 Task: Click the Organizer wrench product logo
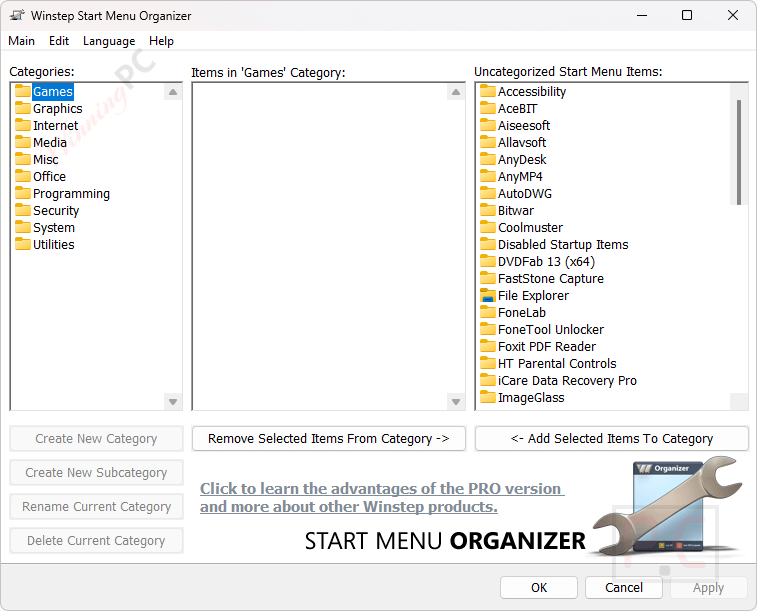coord(668,507)
